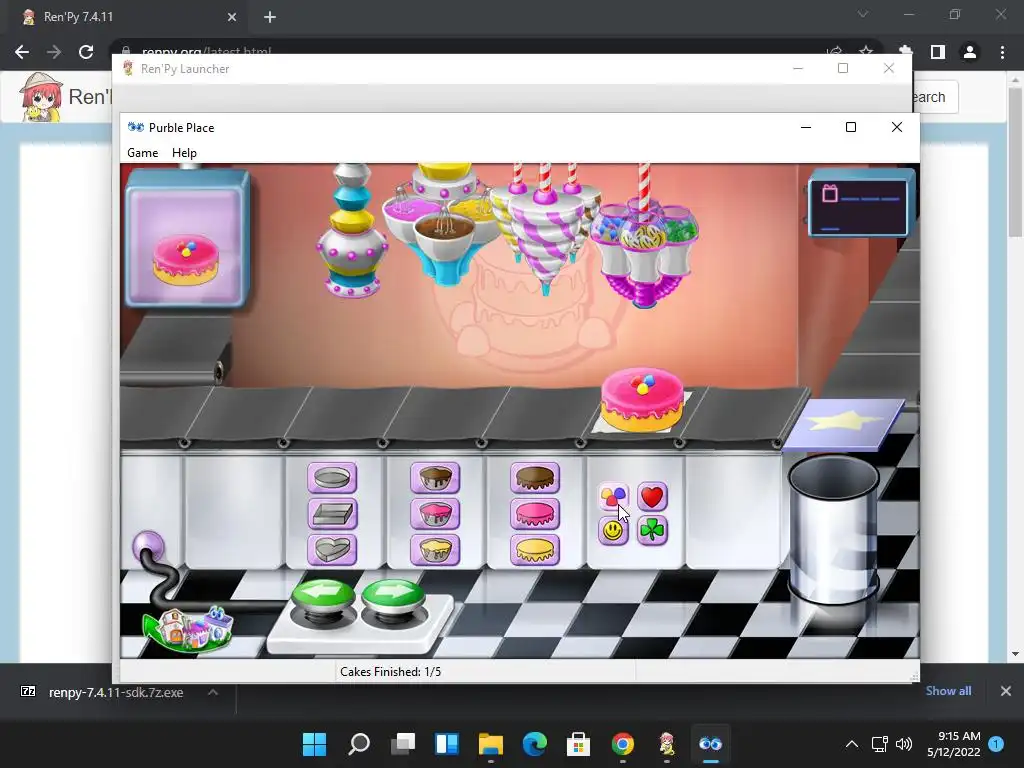Open the Help menu

tap(184, 153)
